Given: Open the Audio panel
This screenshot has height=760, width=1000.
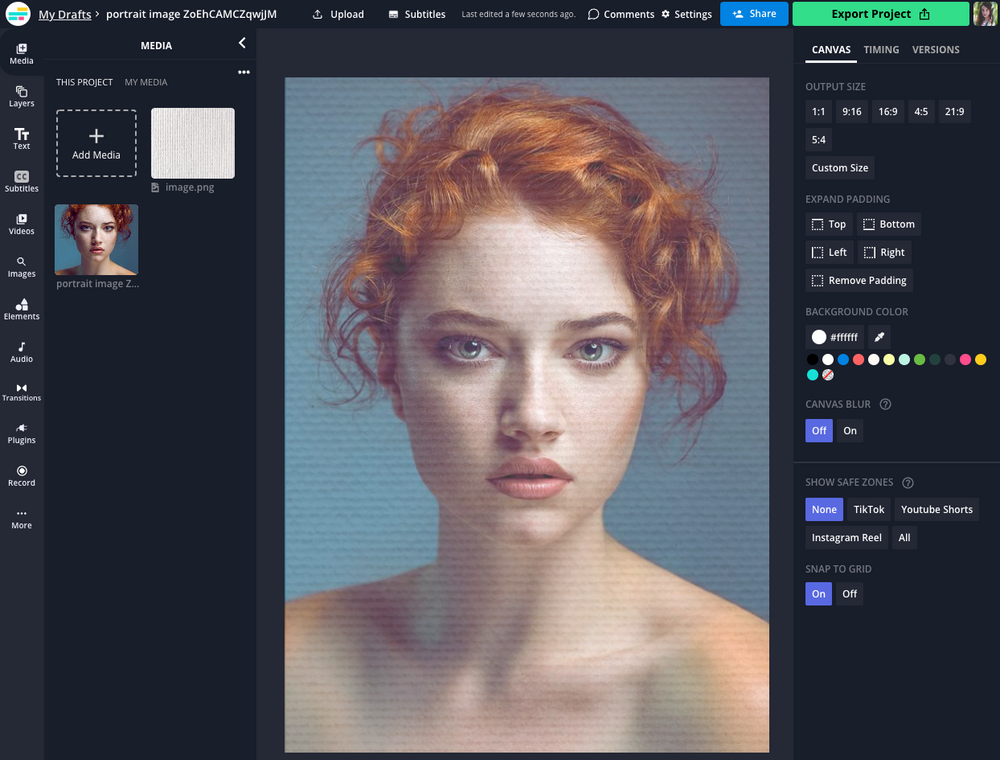Looking at the screenshot, I should click(21, 352).
